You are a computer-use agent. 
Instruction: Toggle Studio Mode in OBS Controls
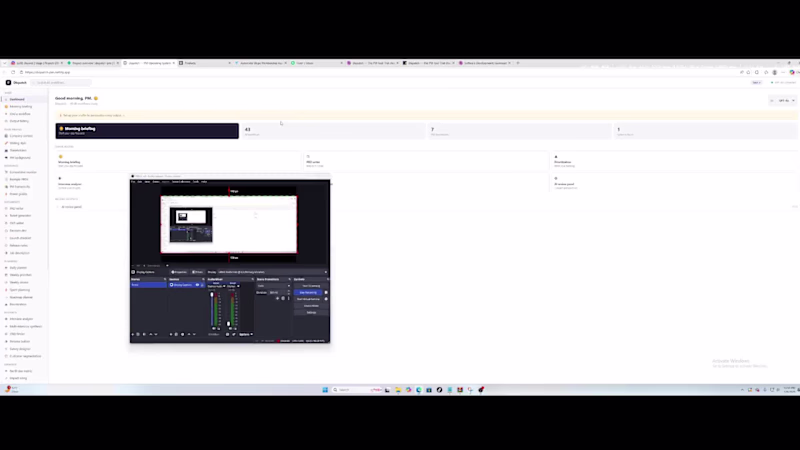[x=311, y=306]
